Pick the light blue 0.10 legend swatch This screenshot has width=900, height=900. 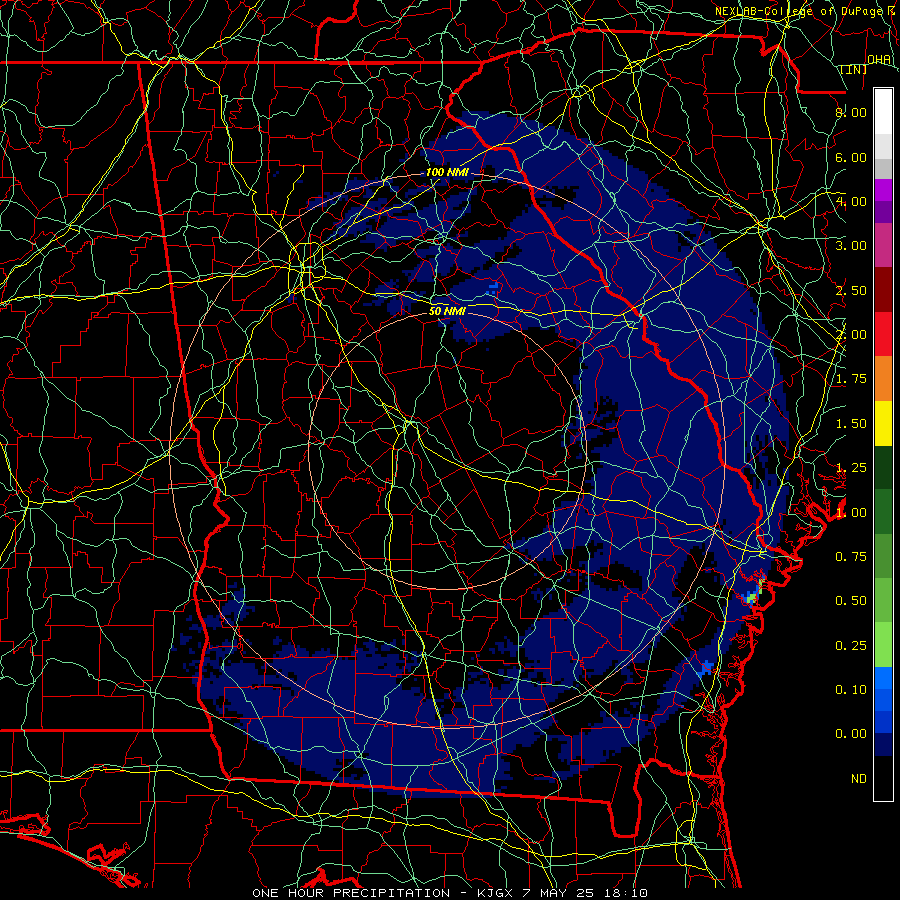883,678
